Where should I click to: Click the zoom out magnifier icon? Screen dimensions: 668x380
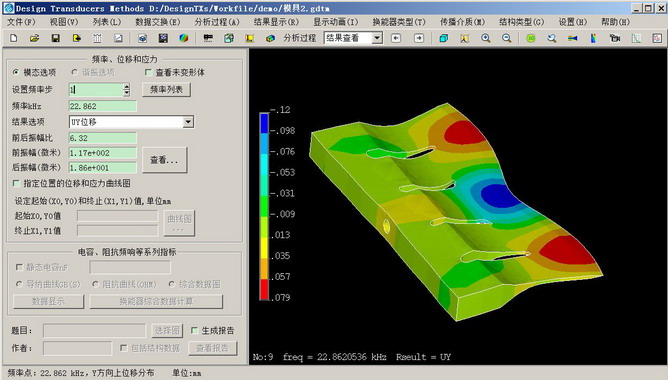(507, 38)
